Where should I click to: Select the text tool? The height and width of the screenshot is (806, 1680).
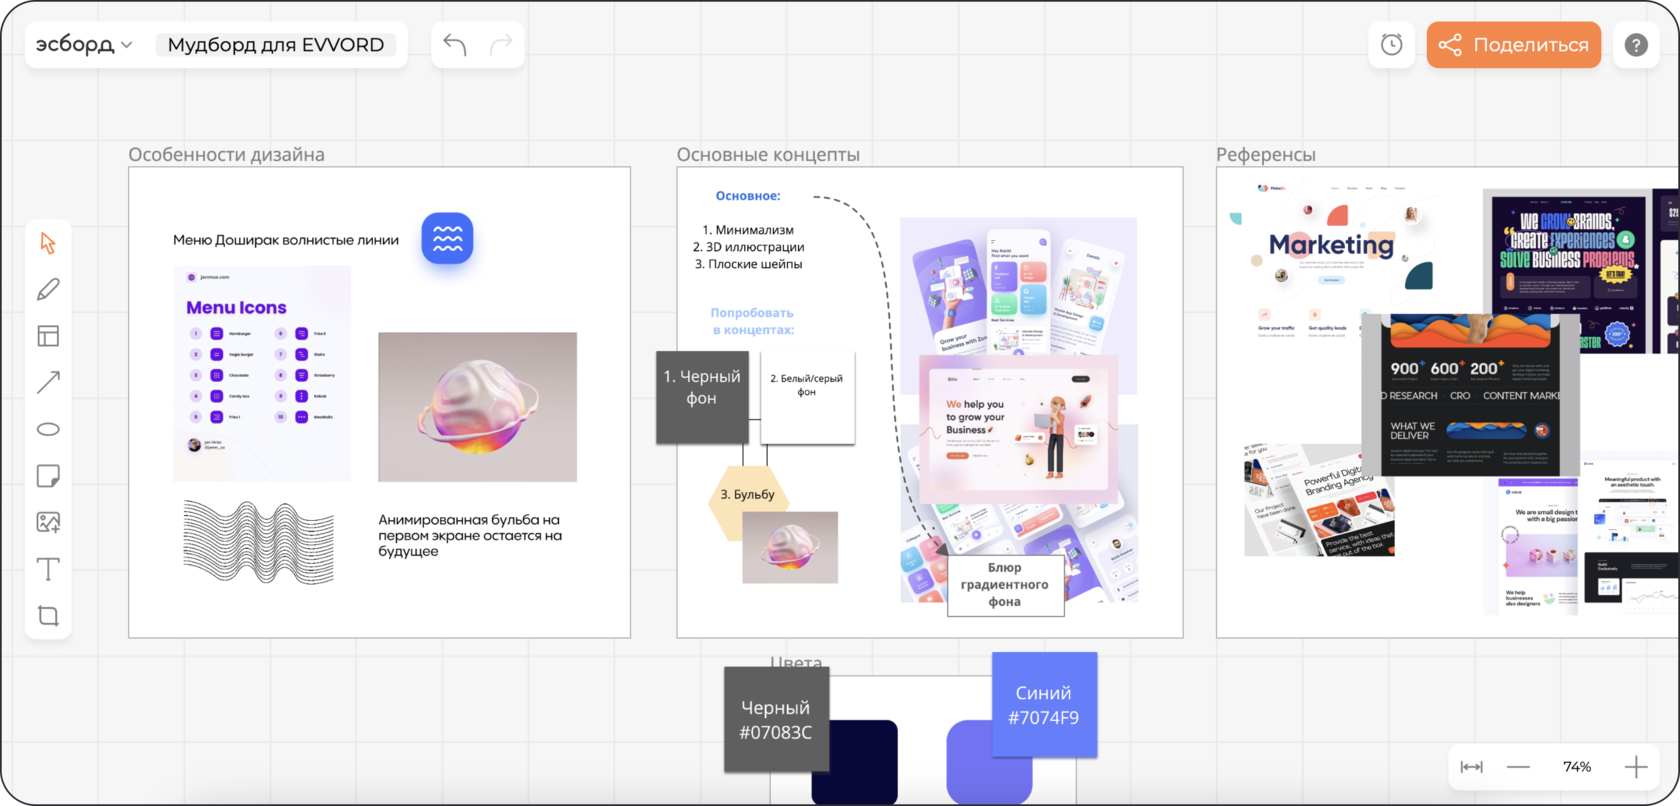pyautogui.click(x=48, y=569)
